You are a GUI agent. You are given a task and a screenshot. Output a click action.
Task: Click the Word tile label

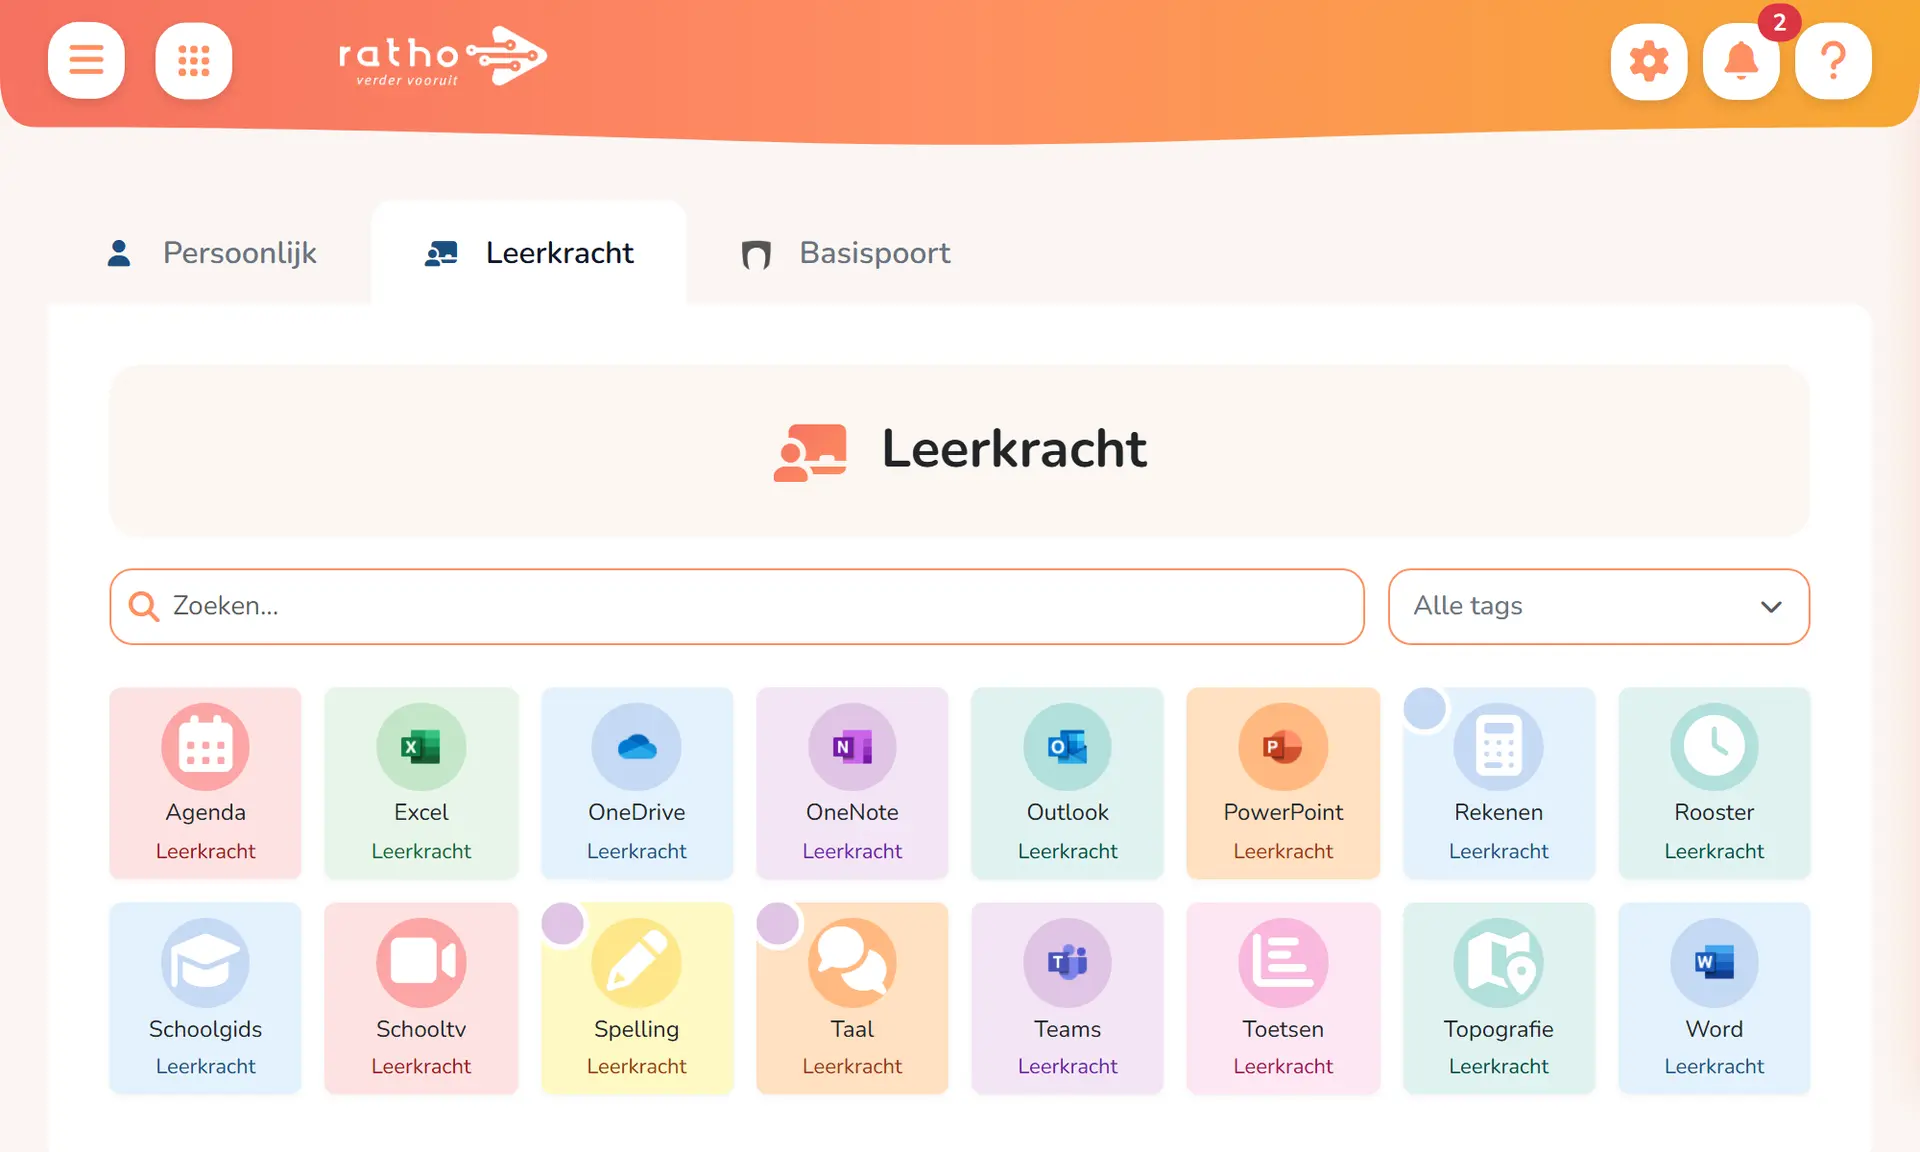point(1714,1029)
